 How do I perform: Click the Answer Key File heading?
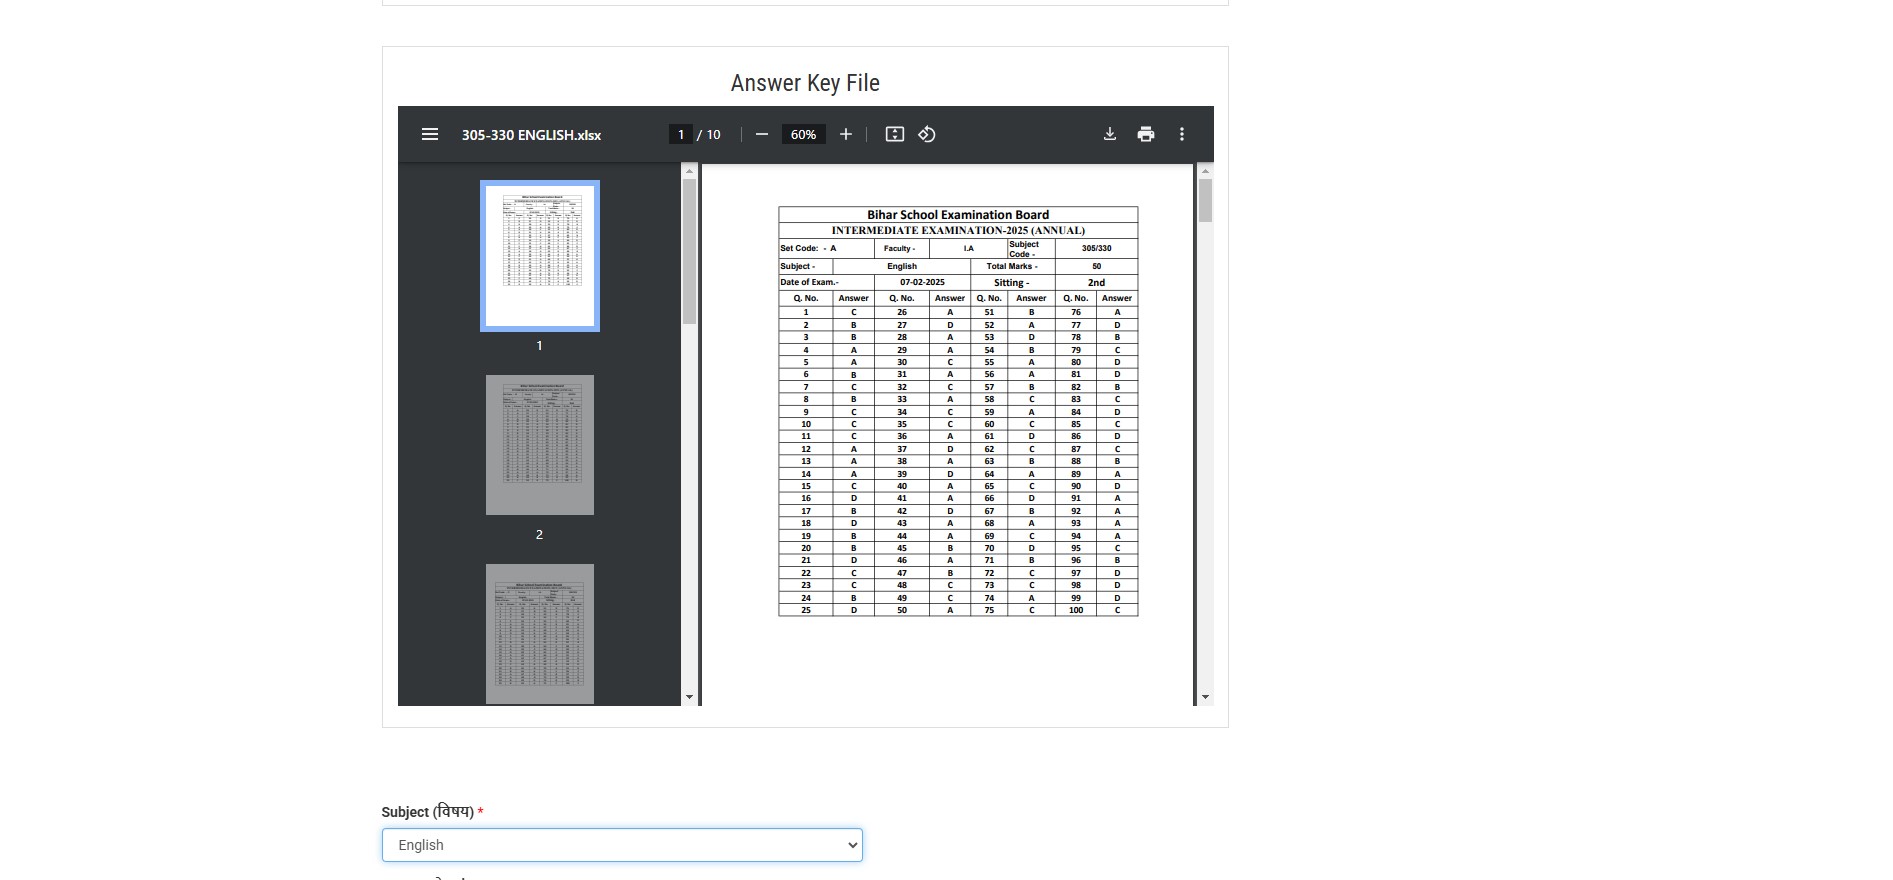pyautogui.click(x=805, y=83)
